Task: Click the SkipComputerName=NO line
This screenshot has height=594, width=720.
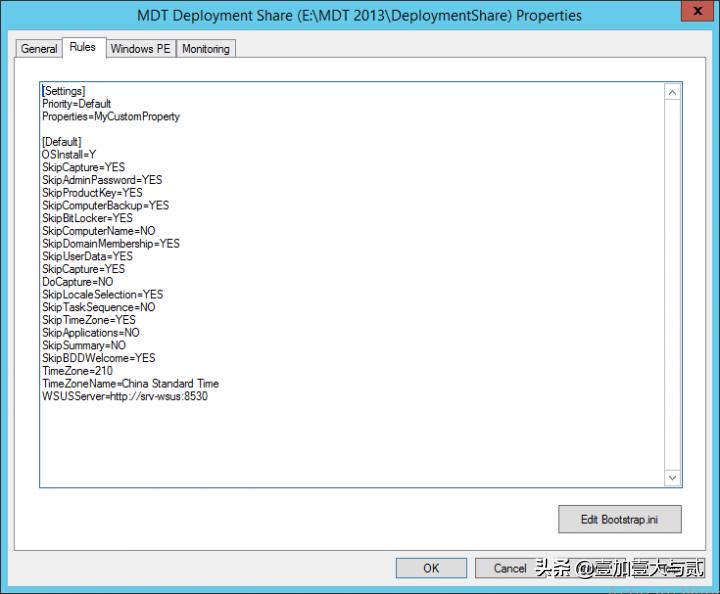Action: point(99,231)
